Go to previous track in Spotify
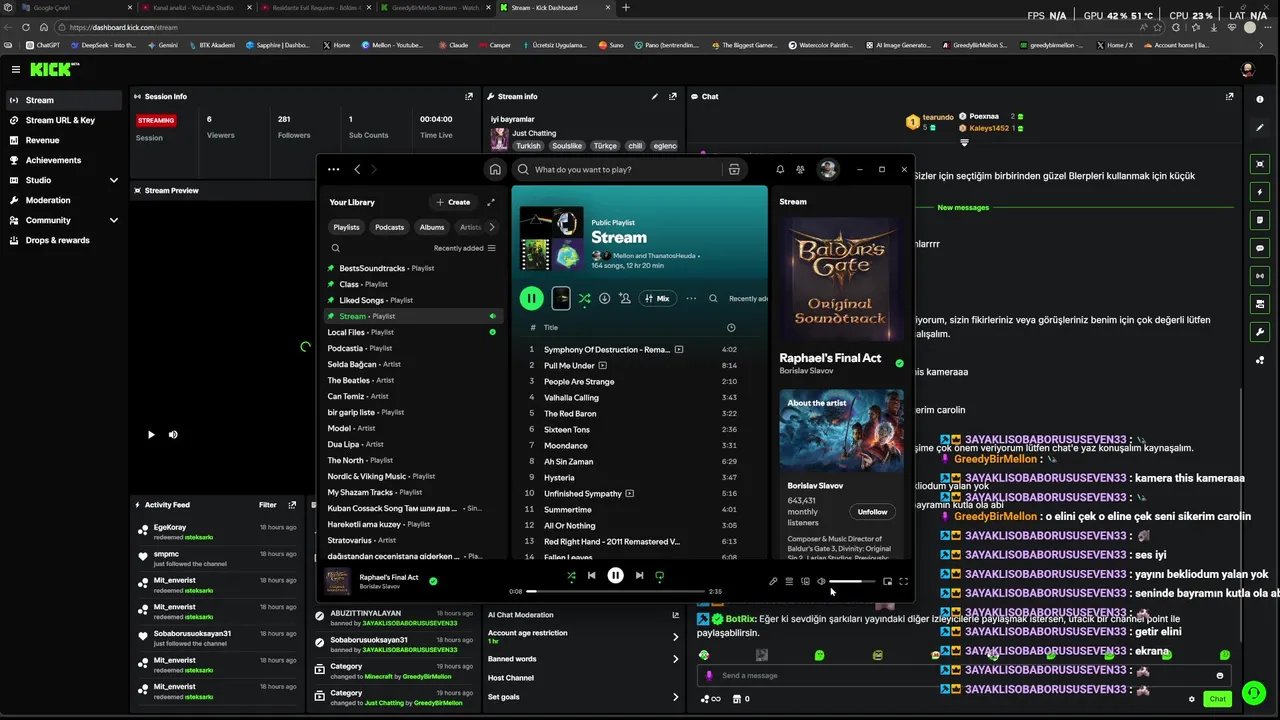The image size is (1280, 720). [x=591, y=575]
